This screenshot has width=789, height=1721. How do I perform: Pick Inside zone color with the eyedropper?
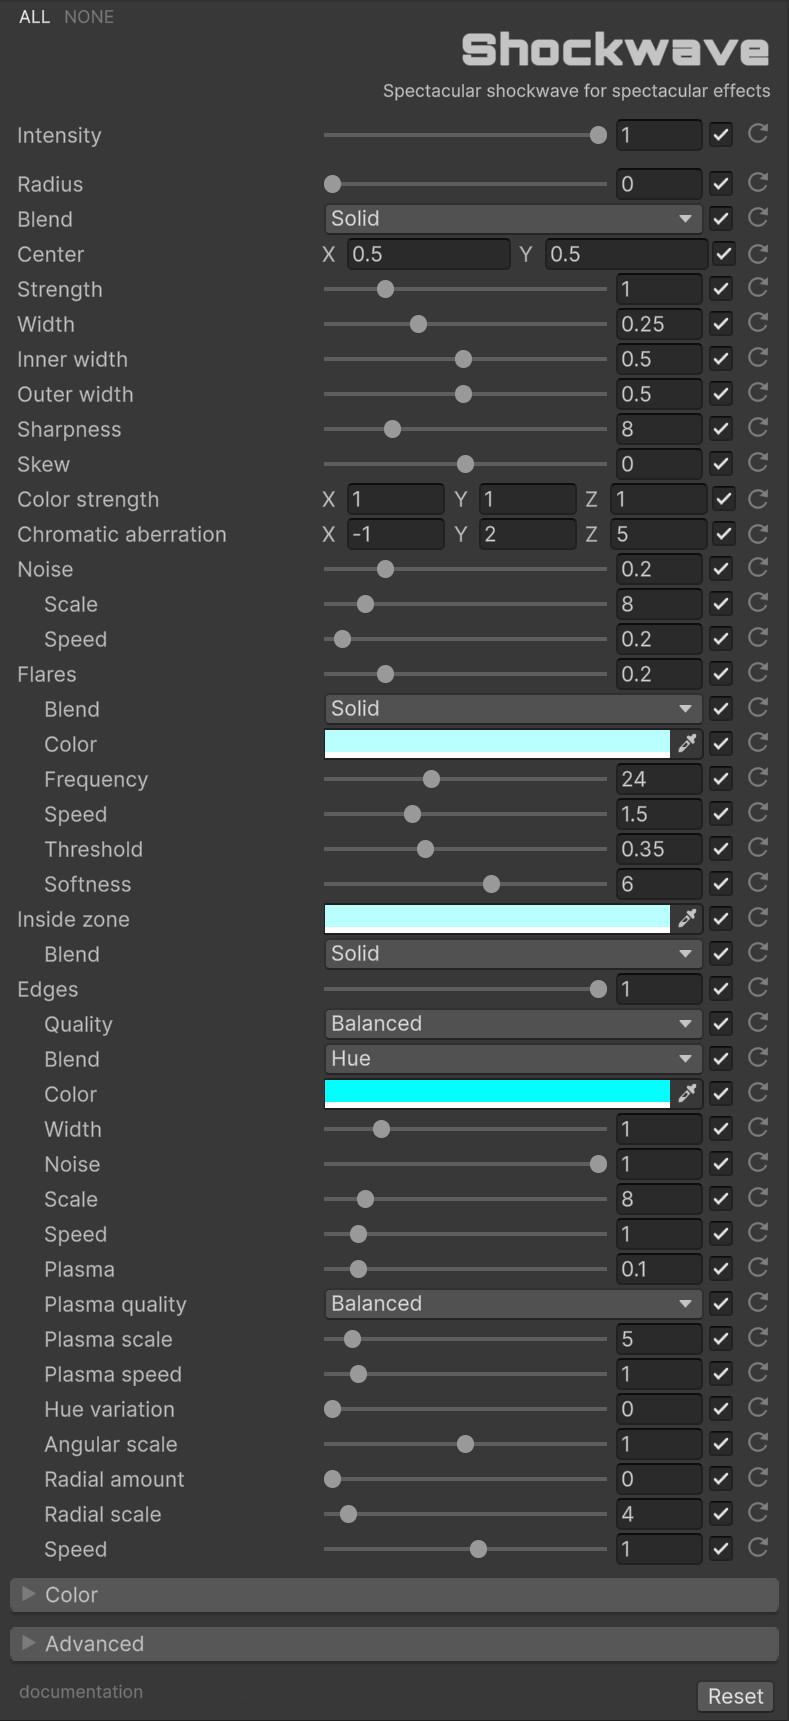(687, 918)
